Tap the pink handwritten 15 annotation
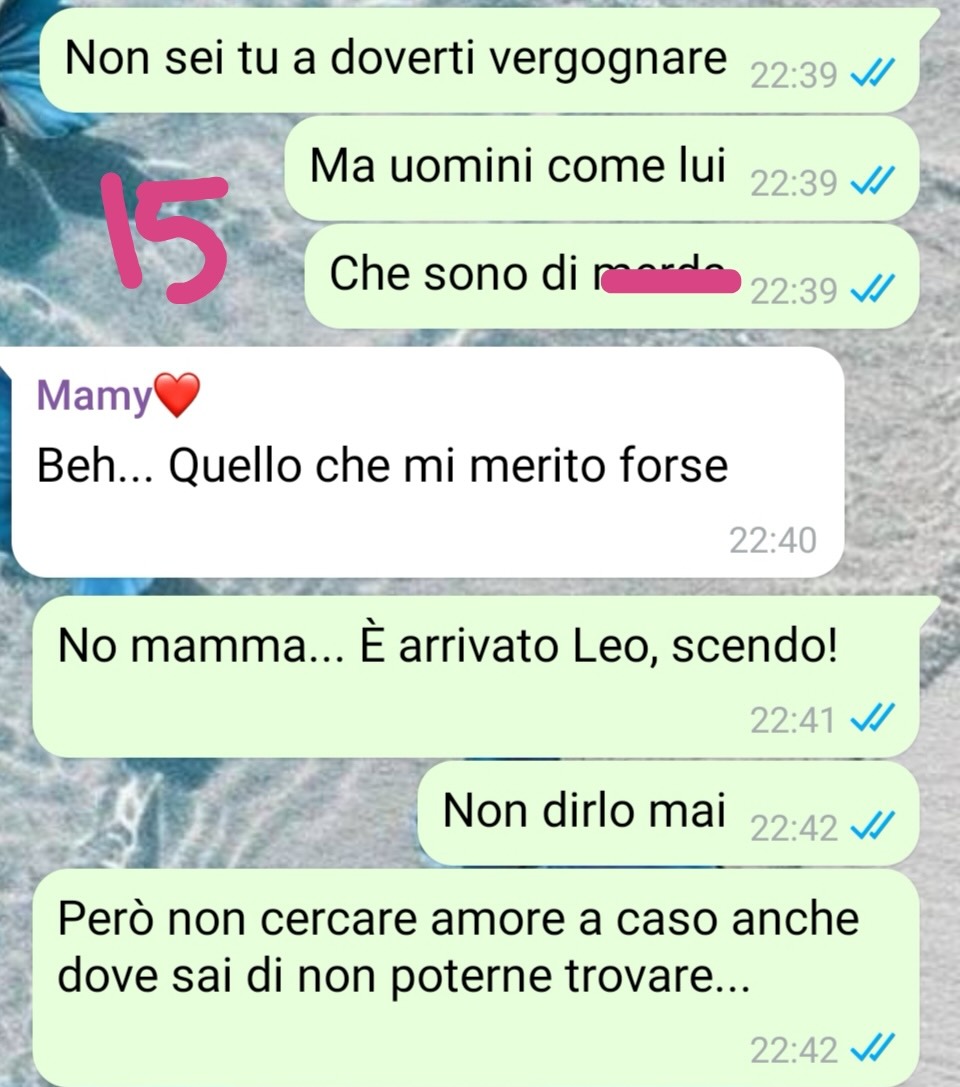 (x=165, y=238)
